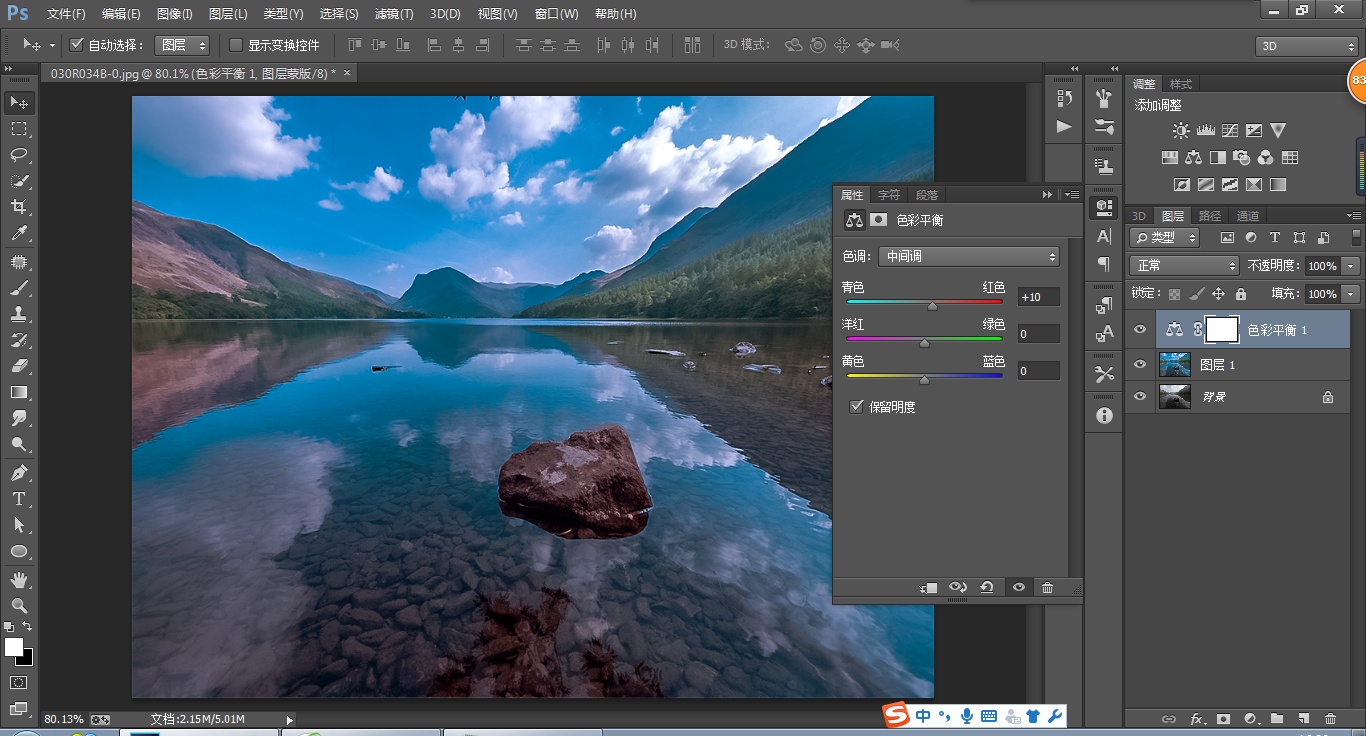This screenshot has width=1366, height=736.
Task: Hide the 色彩平衡 1 layer
Action: click(1140, 329)
